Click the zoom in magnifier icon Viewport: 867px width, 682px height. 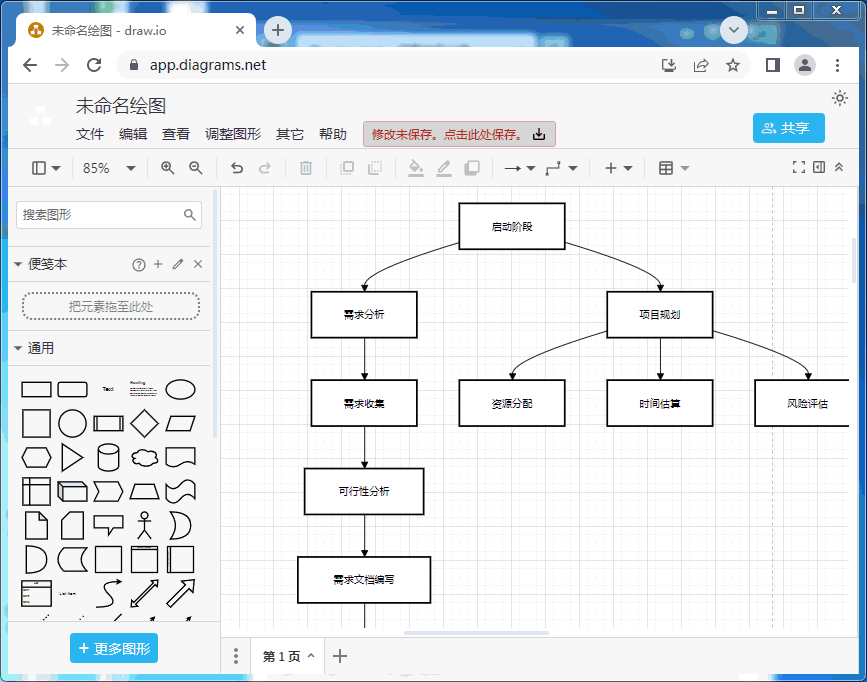point(168,168)
